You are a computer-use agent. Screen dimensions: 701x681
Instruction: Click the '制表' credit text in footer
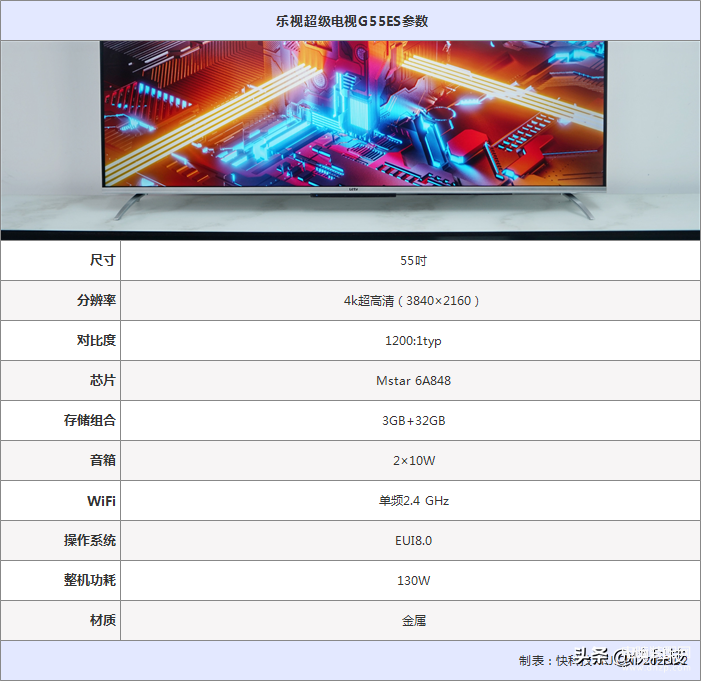[601, 660]
